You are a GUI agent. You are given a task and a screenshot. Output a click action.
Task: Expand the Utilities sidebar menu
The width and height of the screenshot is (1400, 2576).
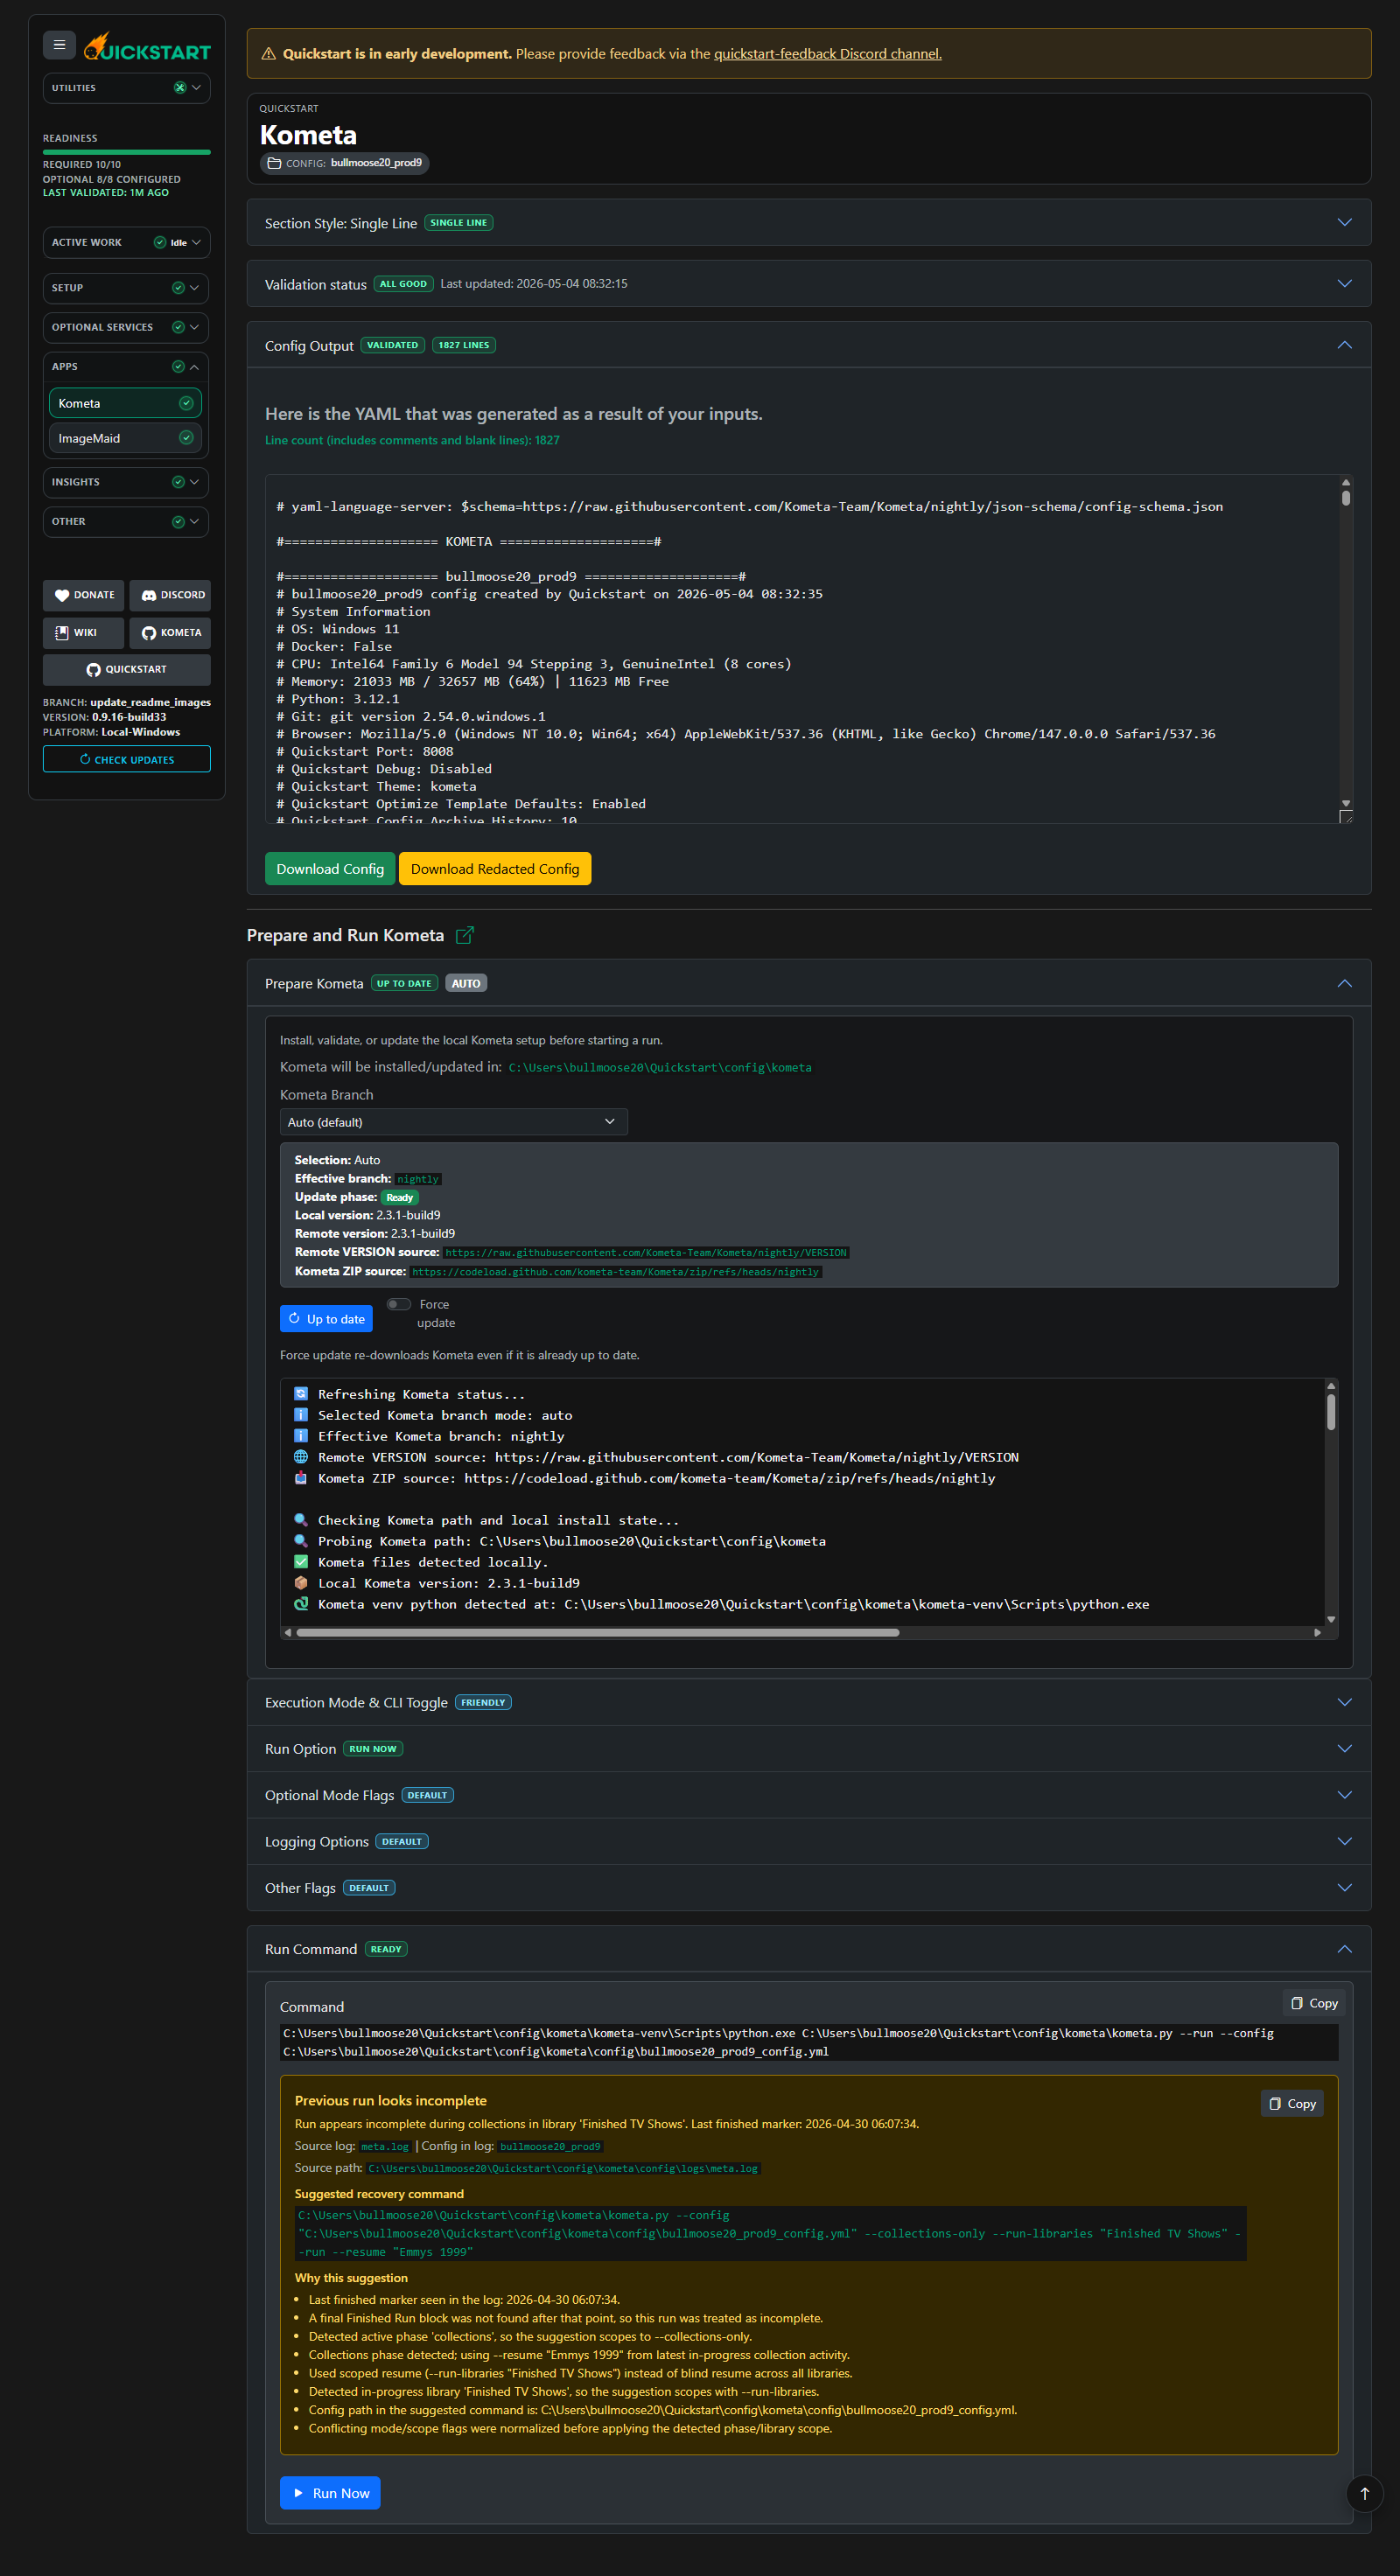pyautogui.click(x=127, y=88)
